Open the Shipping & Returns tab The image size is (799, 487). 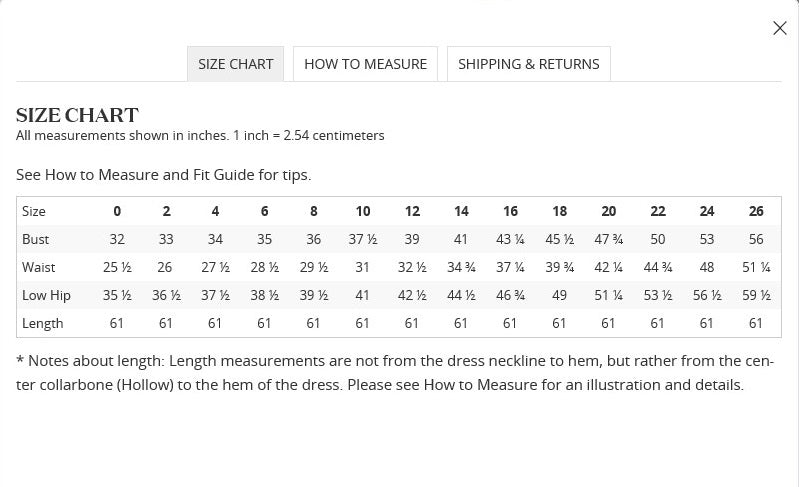pyautogui.click(x=528, y=64)
